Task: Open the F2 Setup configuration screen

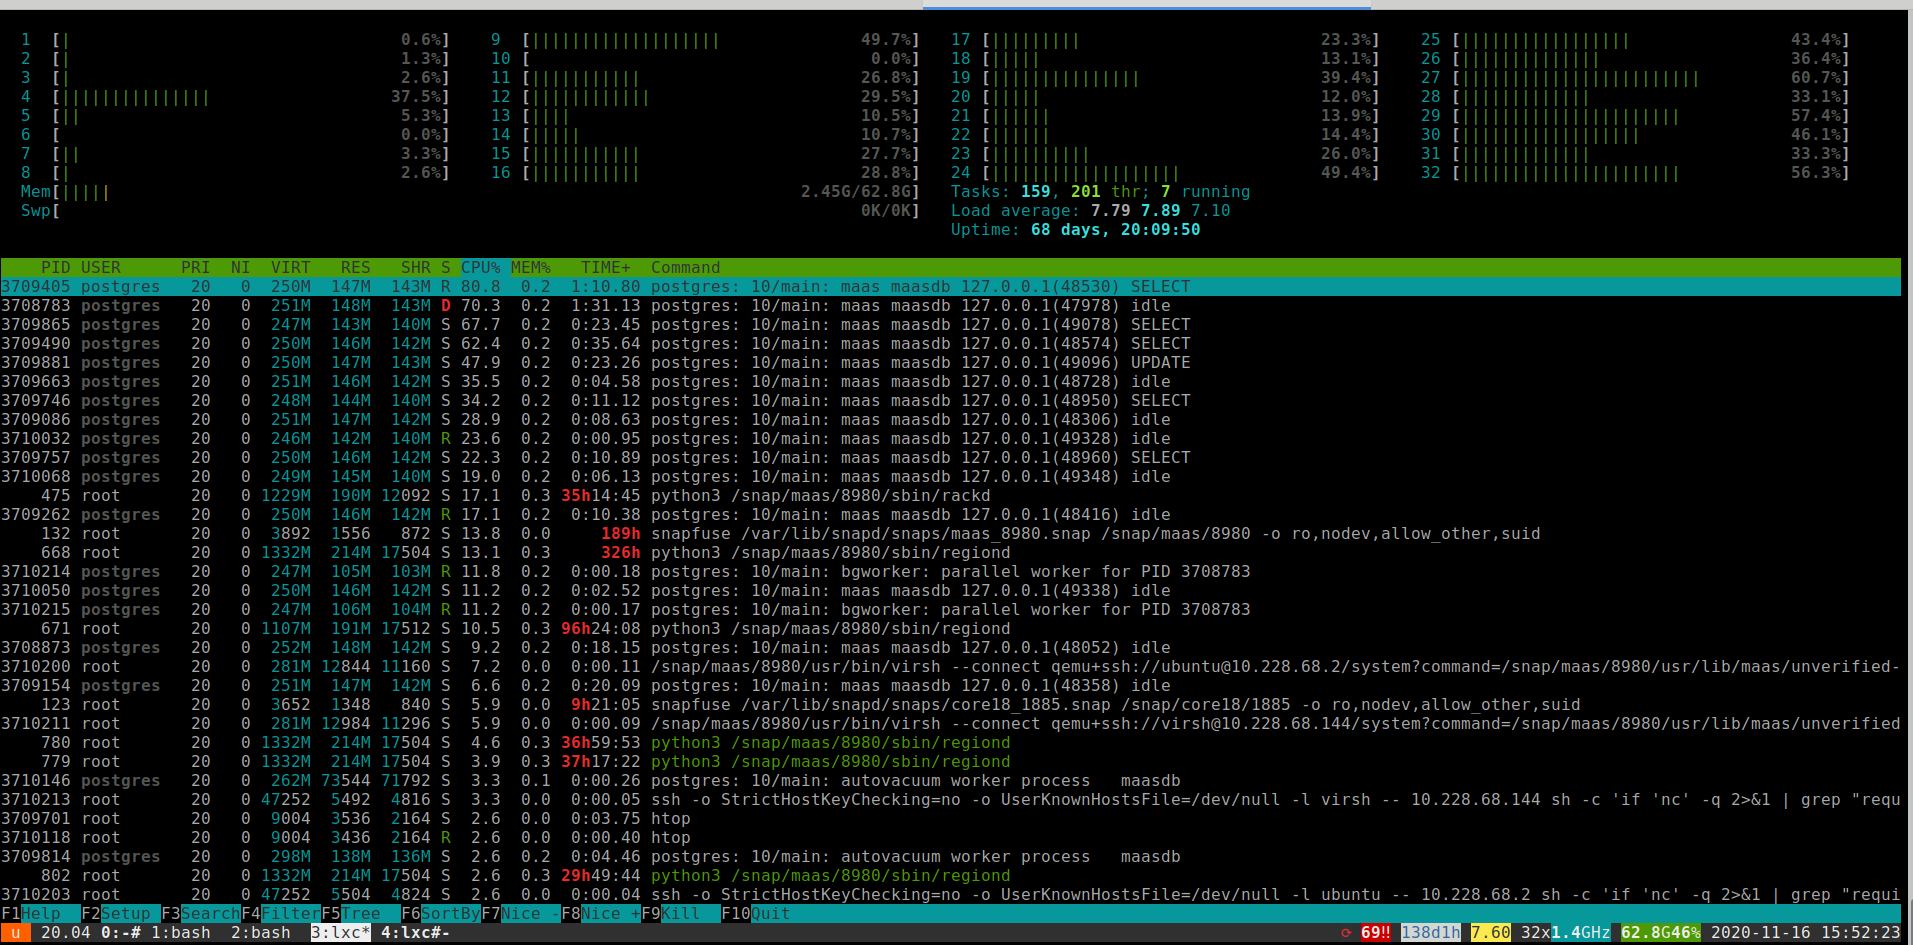Action: (125, 914)
